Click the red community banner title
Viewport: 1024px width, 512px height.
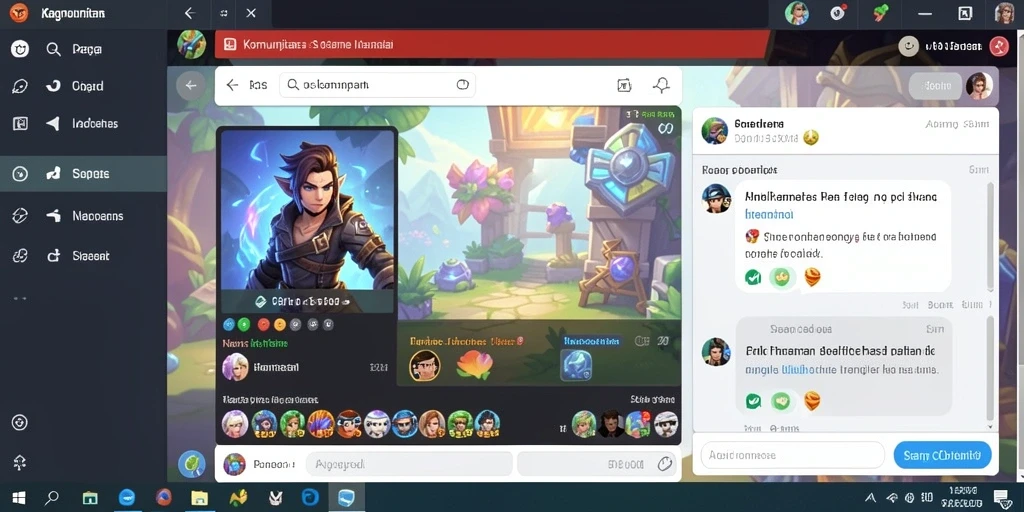[318, 45]
